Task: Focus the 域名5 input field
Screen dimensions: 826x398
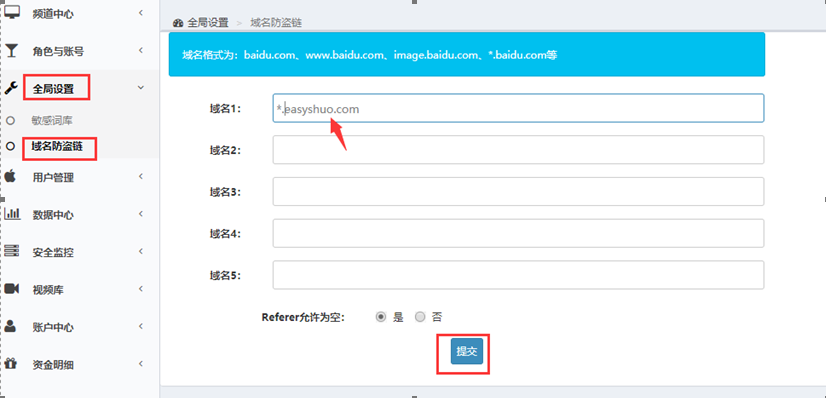Action: pyautogui.click(x=518, y=275)
